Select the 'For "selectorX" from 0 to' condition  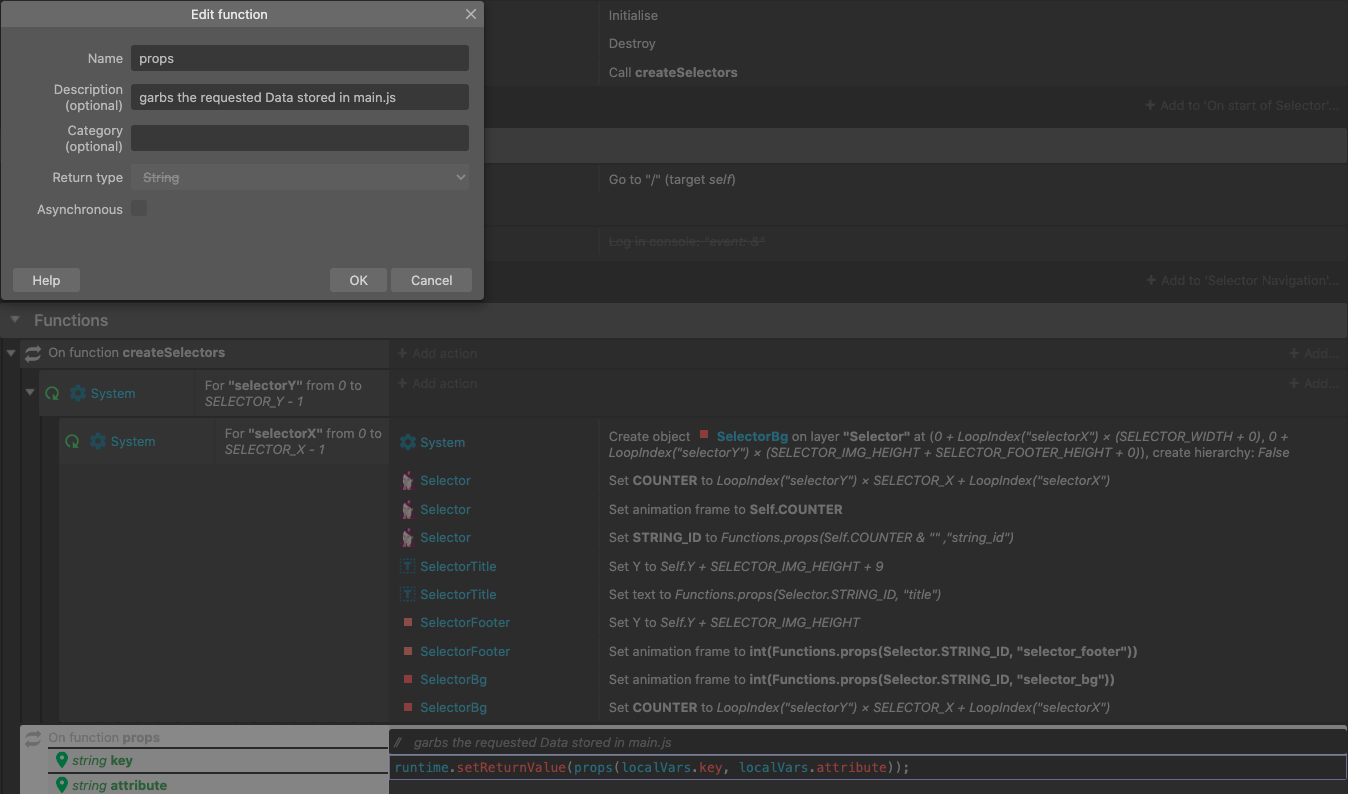[303, 441]
